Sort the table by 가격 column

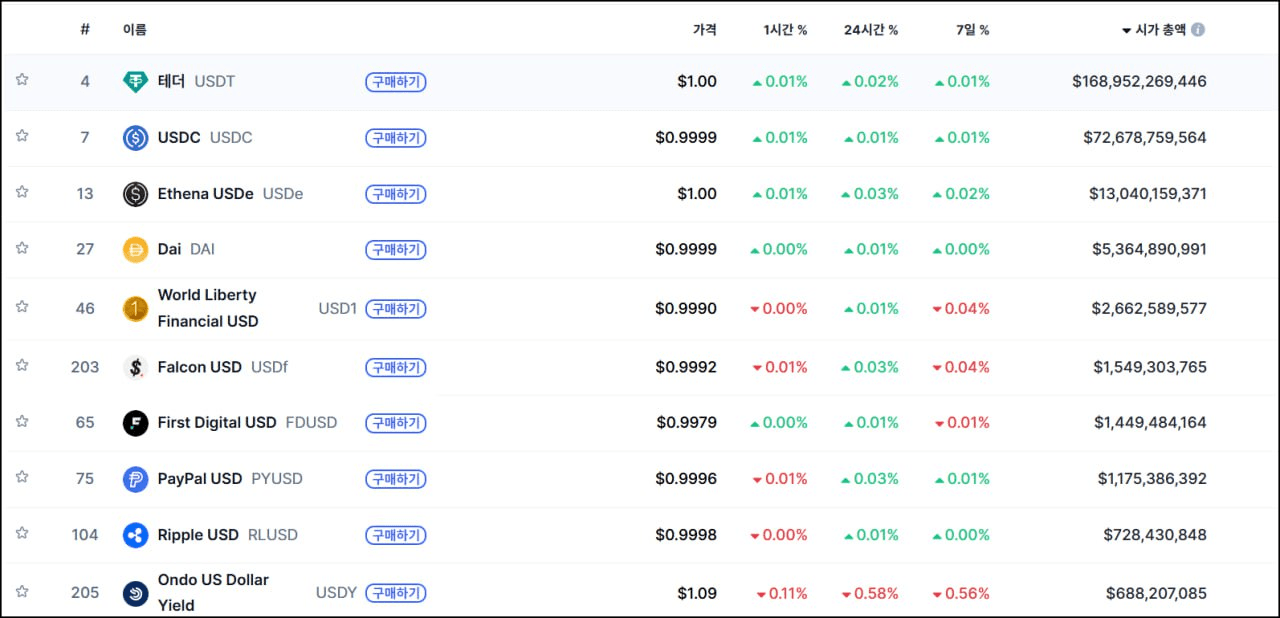(705, 30)
